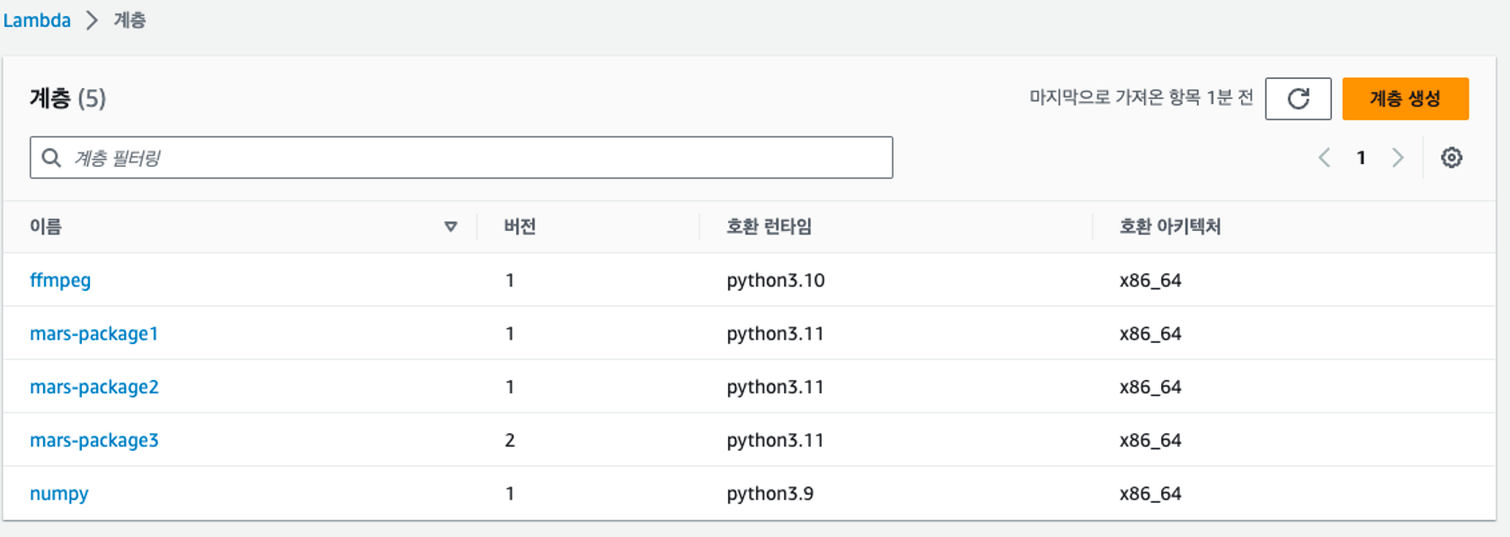
Task: Click the search magnifier icon
Action: (x=51, y=158)
